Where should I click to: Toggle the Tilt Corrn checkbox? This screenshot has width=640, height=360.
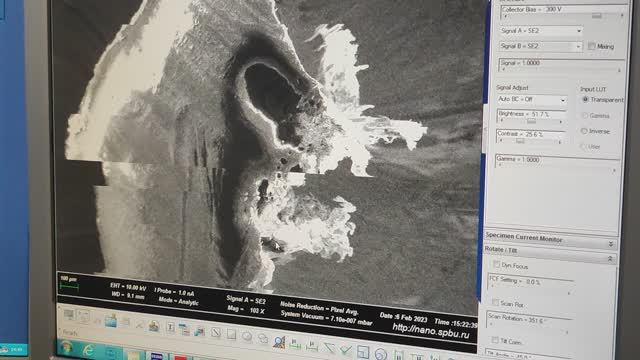[x=495, y=340]
